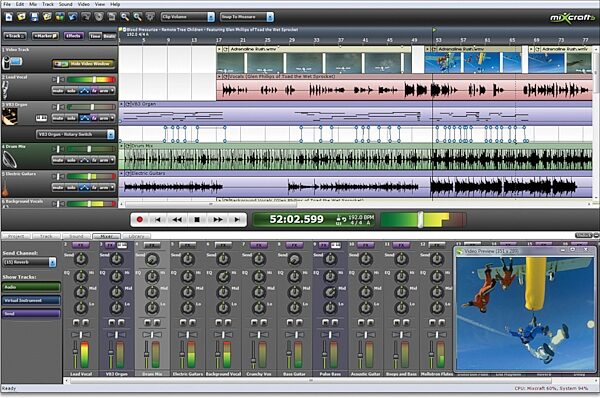Click the video camera icon on Video Track

[11, 62]
